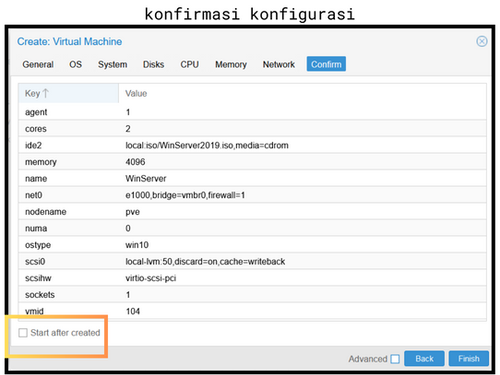
Task: Click the WinServer name value
Action: pyautogui.click(x=146, y=179)
